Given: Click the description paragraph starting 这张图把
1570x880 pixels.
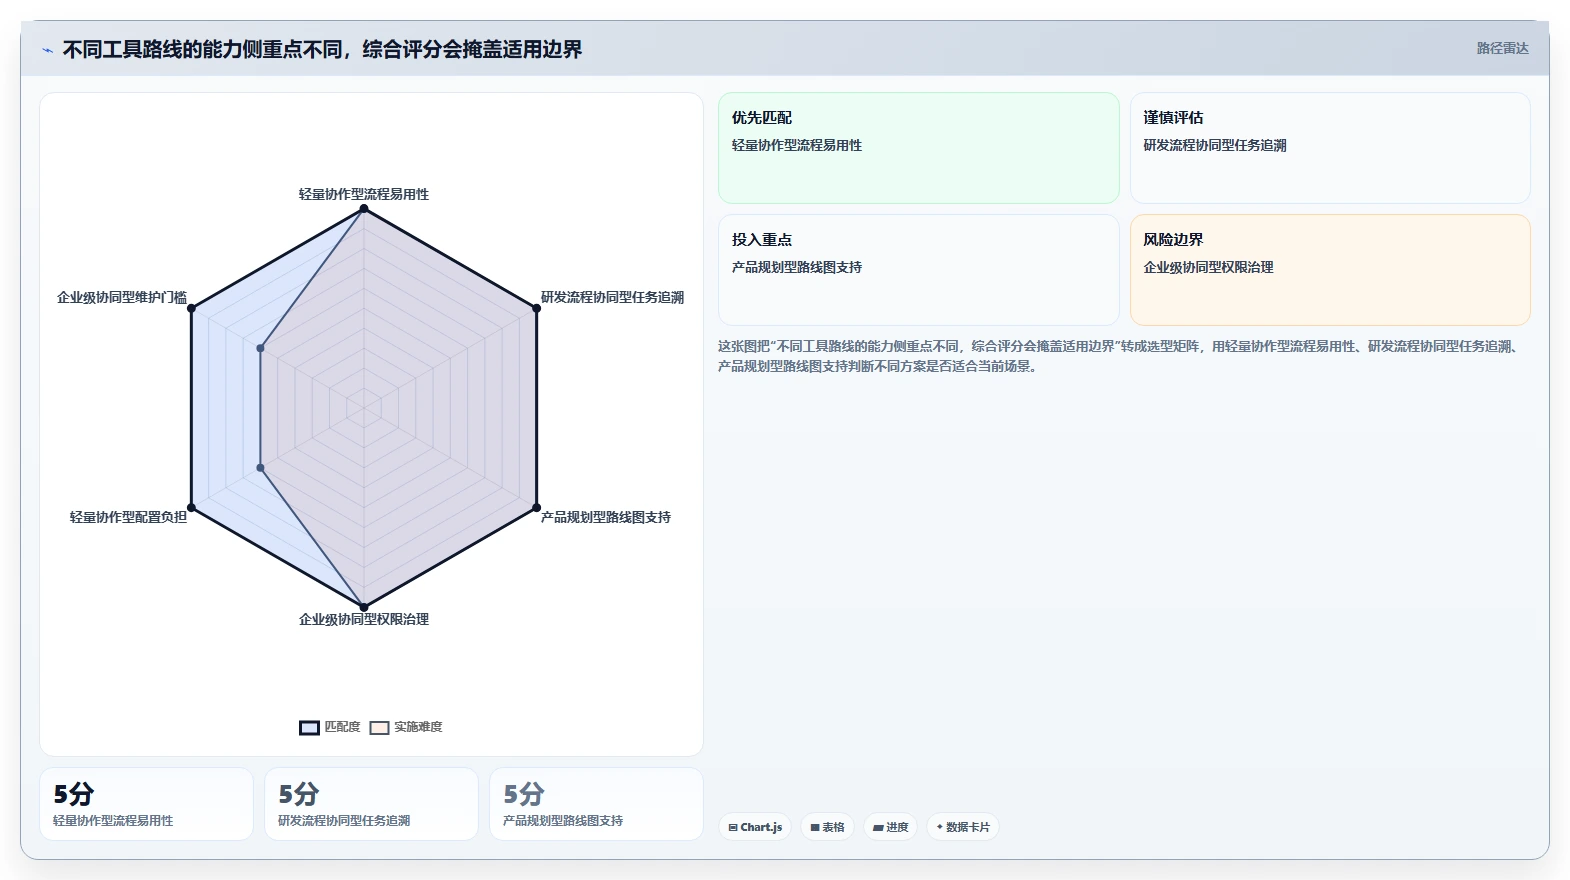Looking at the screenshot, I should point(1118,356).
